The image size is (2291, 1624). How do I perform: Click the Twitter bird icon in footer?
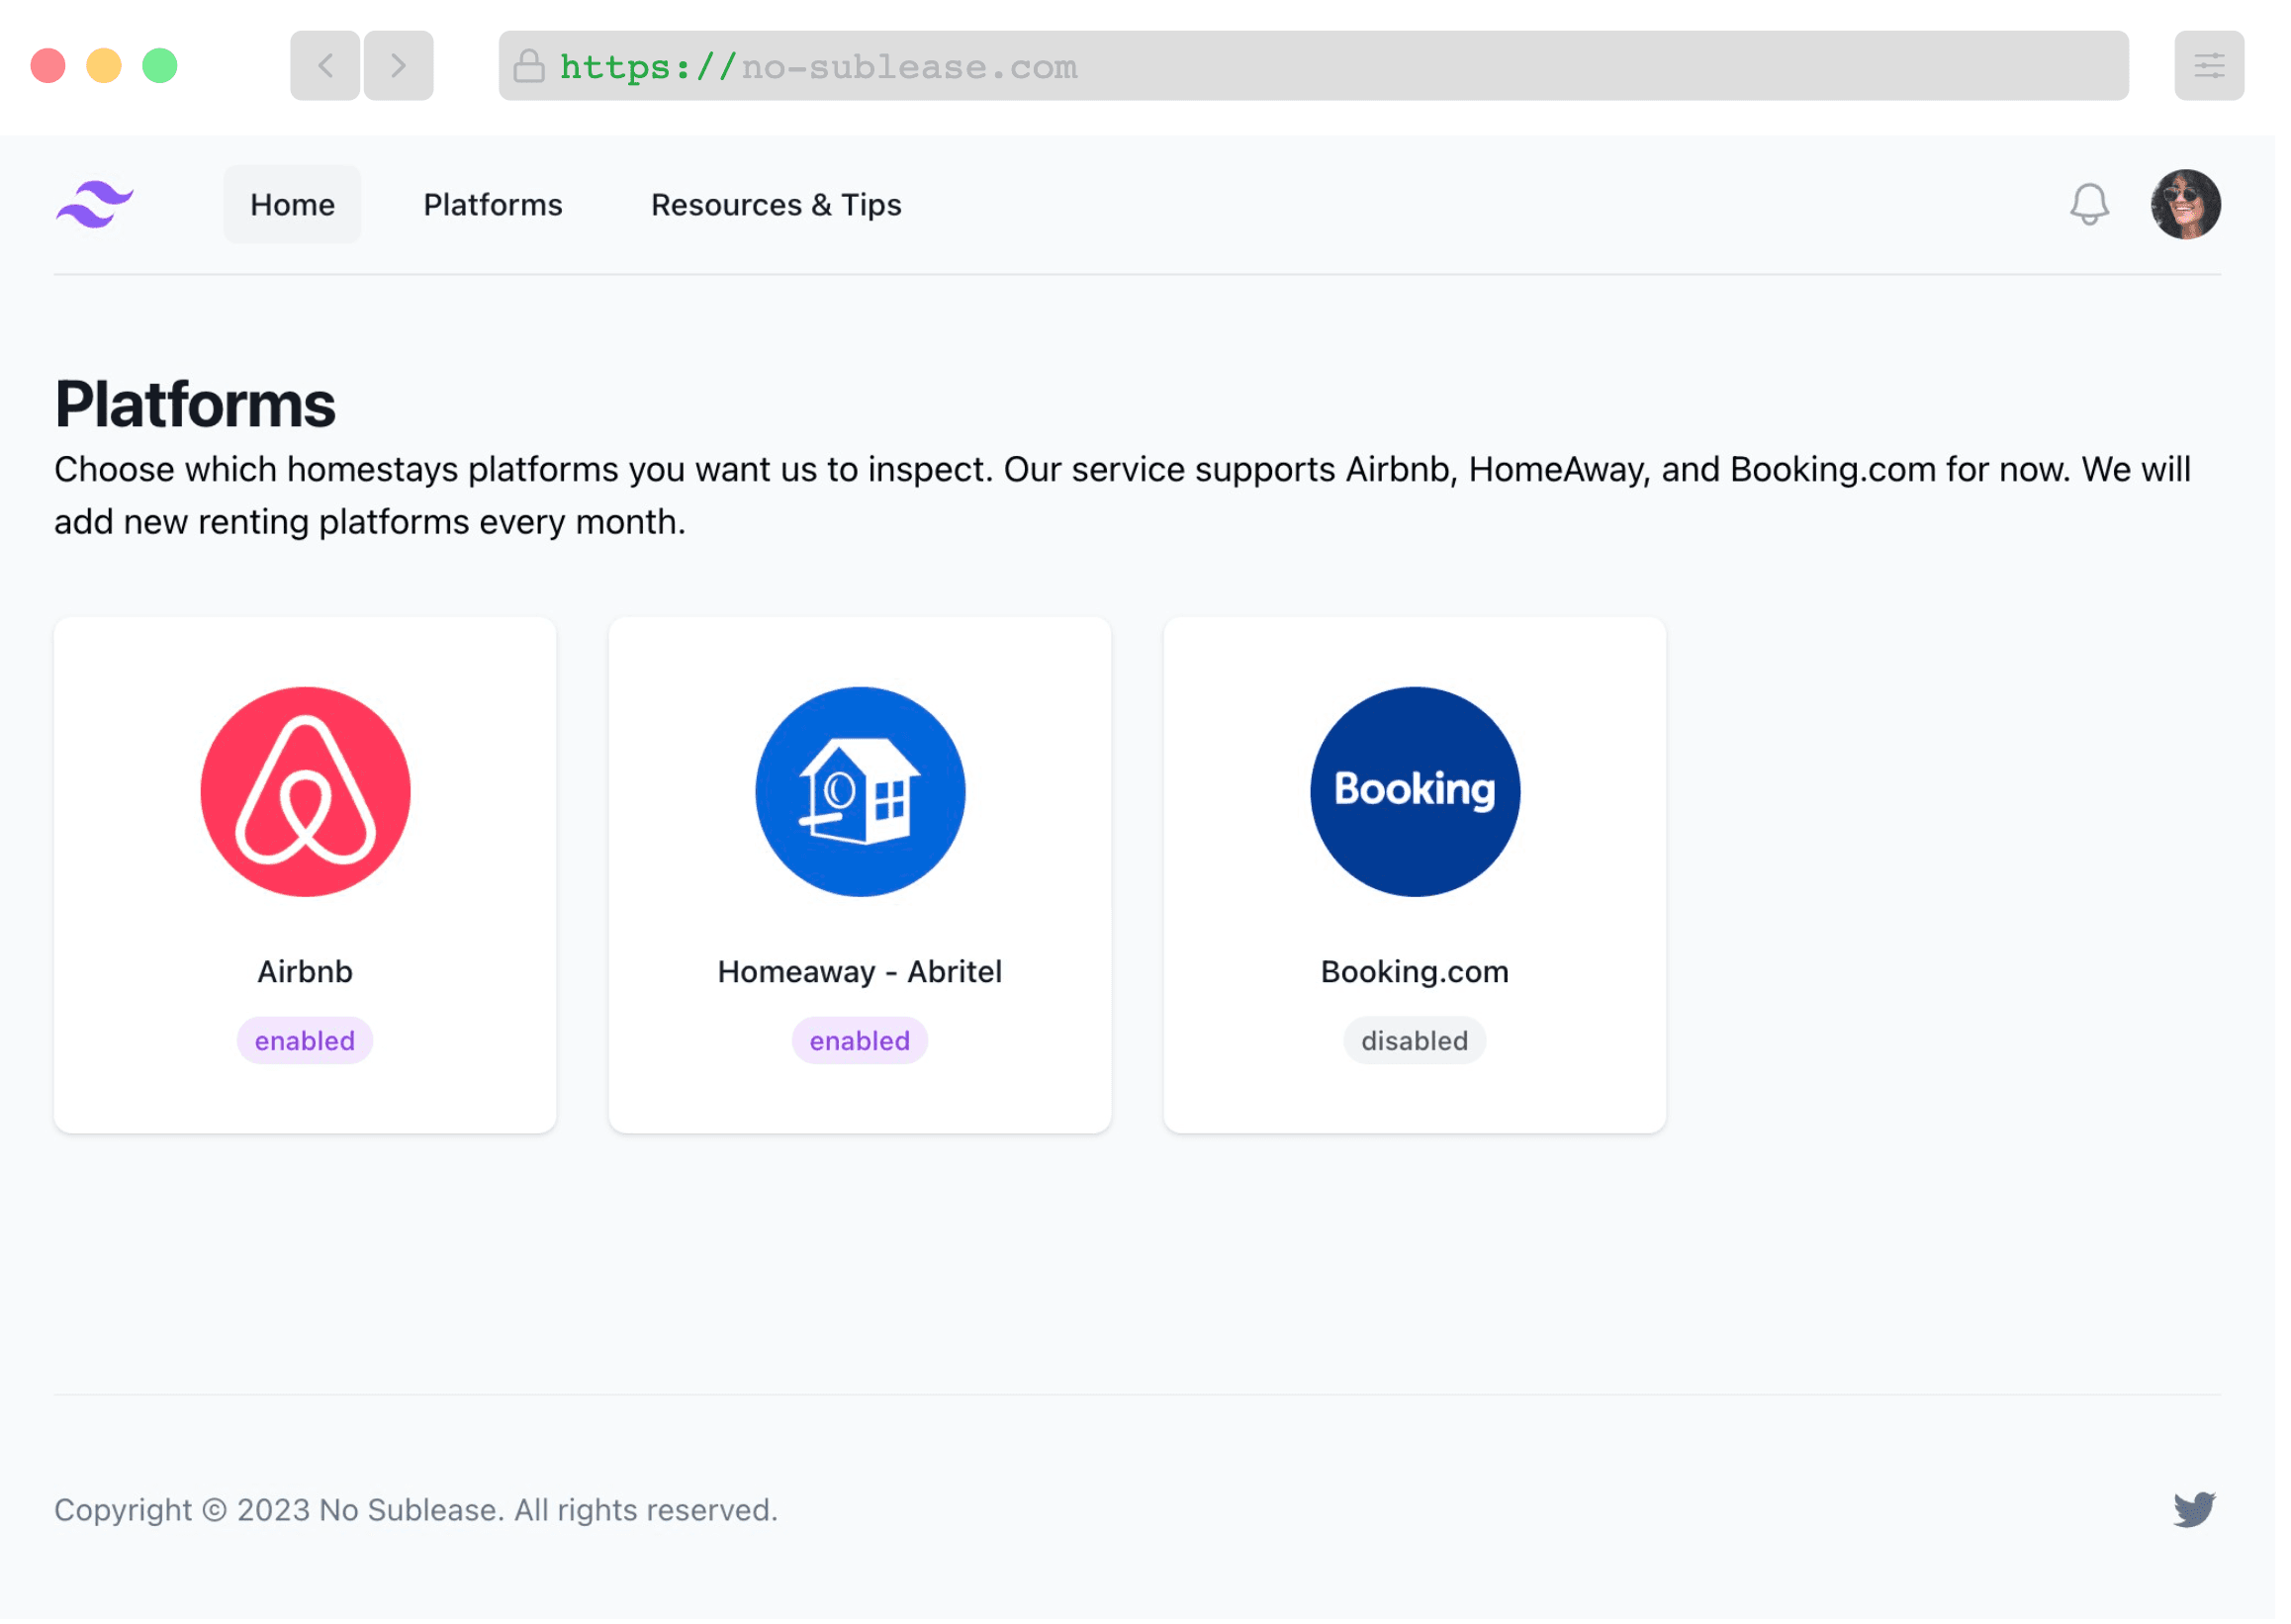click(2194, 1509)
